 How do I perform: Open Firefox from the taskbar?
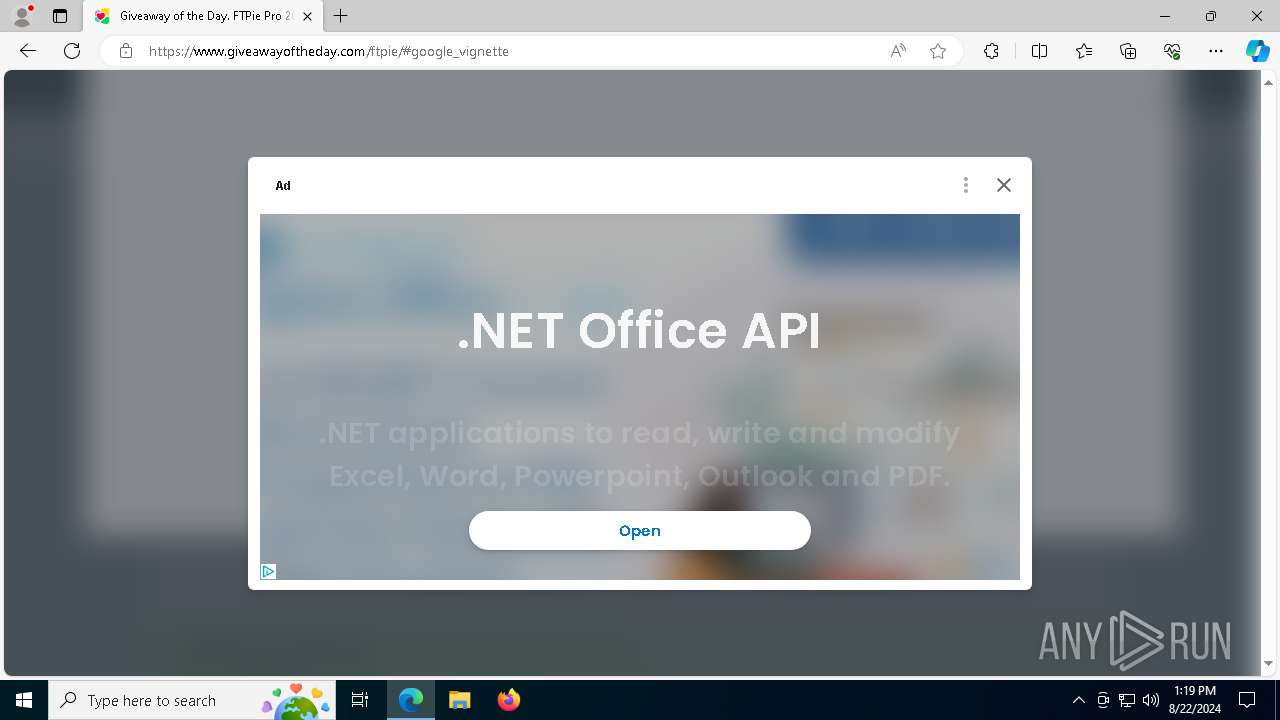508,700
